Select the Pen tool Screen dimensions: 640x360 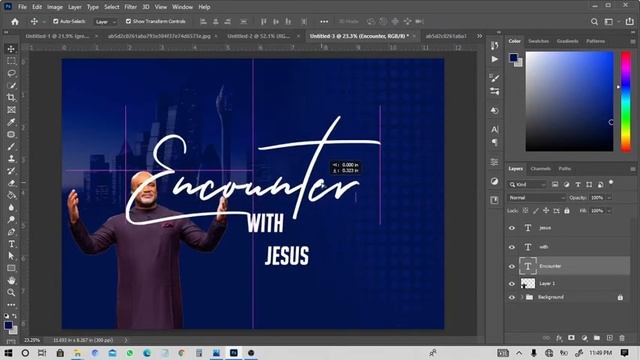pos(11,232)
